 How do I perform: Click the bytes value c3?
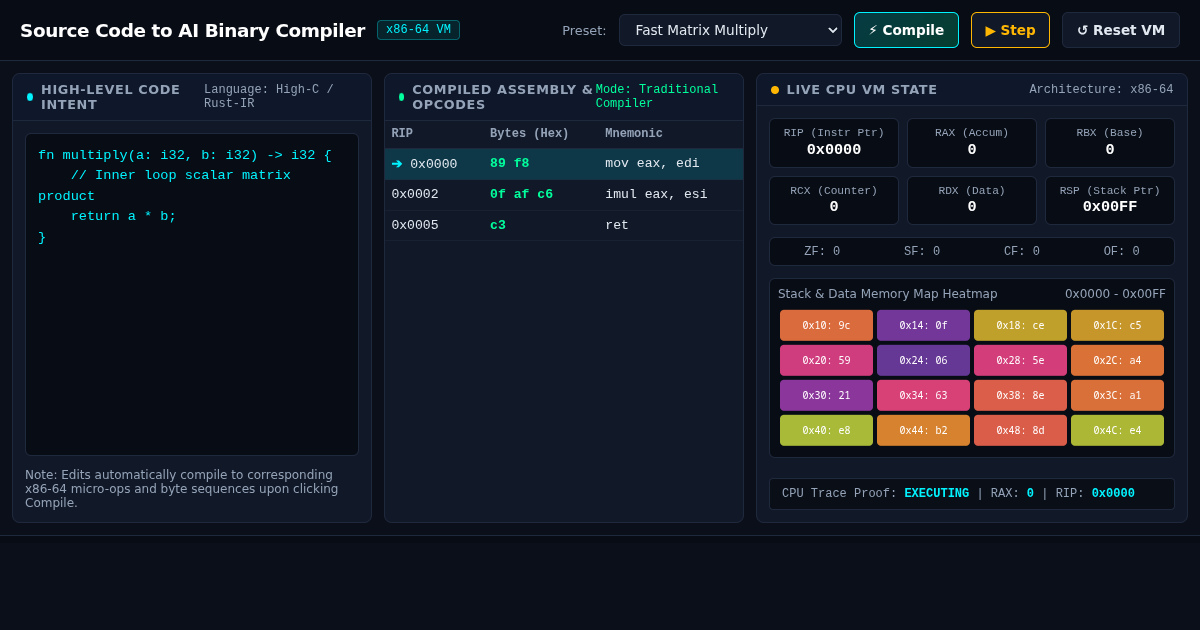(x=498, y=226)
